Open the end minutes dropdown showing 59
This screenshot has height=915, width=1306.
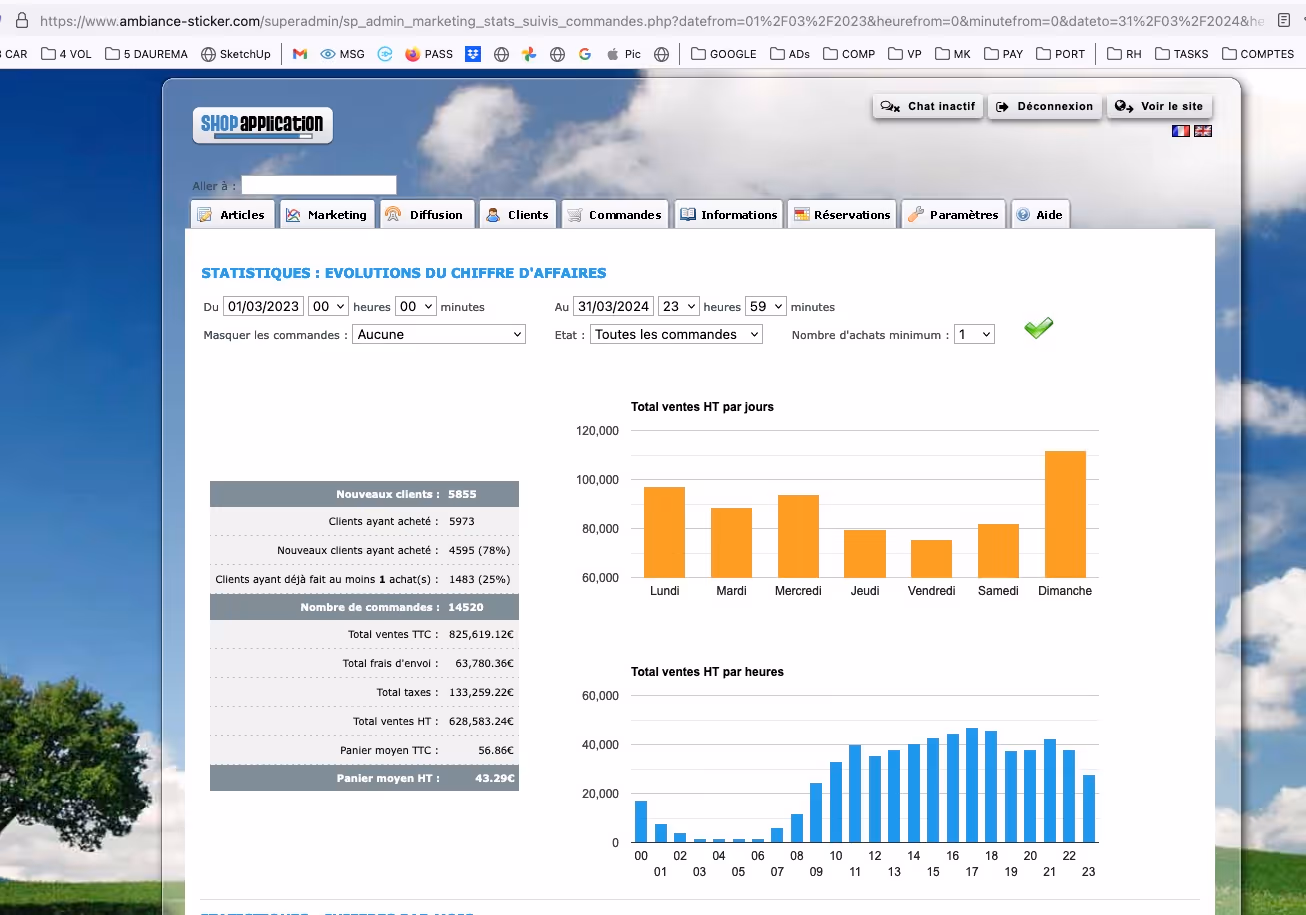tap(766, 307)
